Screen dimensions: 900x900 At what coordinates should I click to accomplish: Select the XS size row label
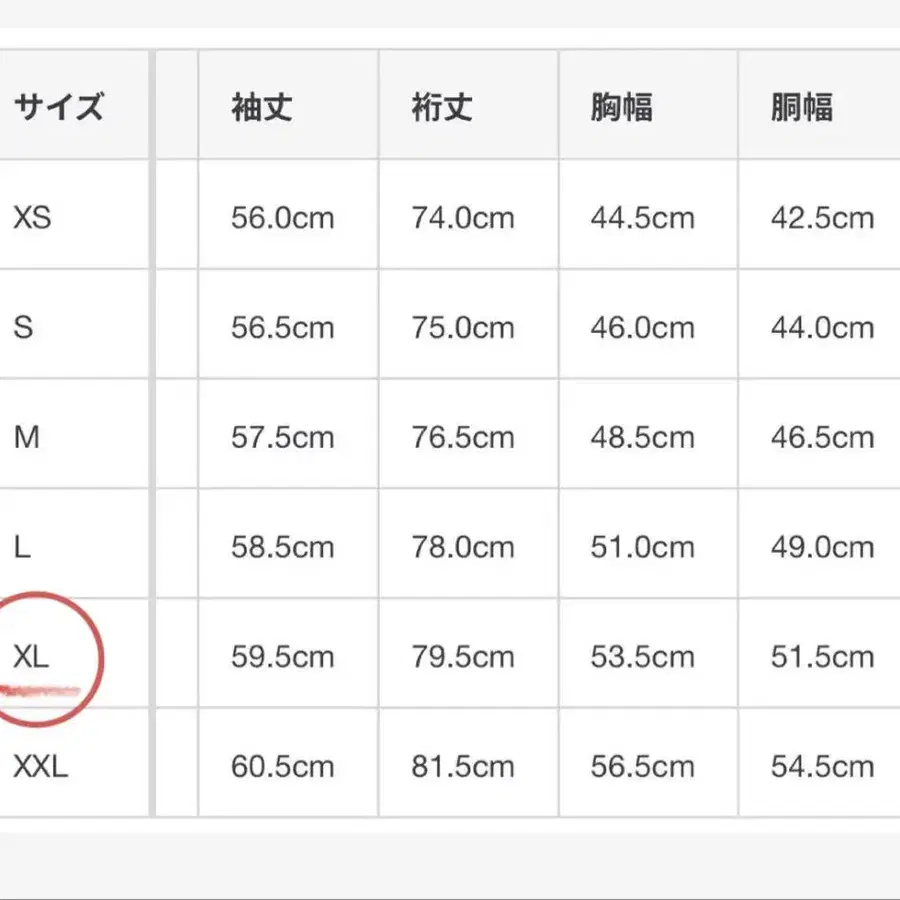pos(32,217)
